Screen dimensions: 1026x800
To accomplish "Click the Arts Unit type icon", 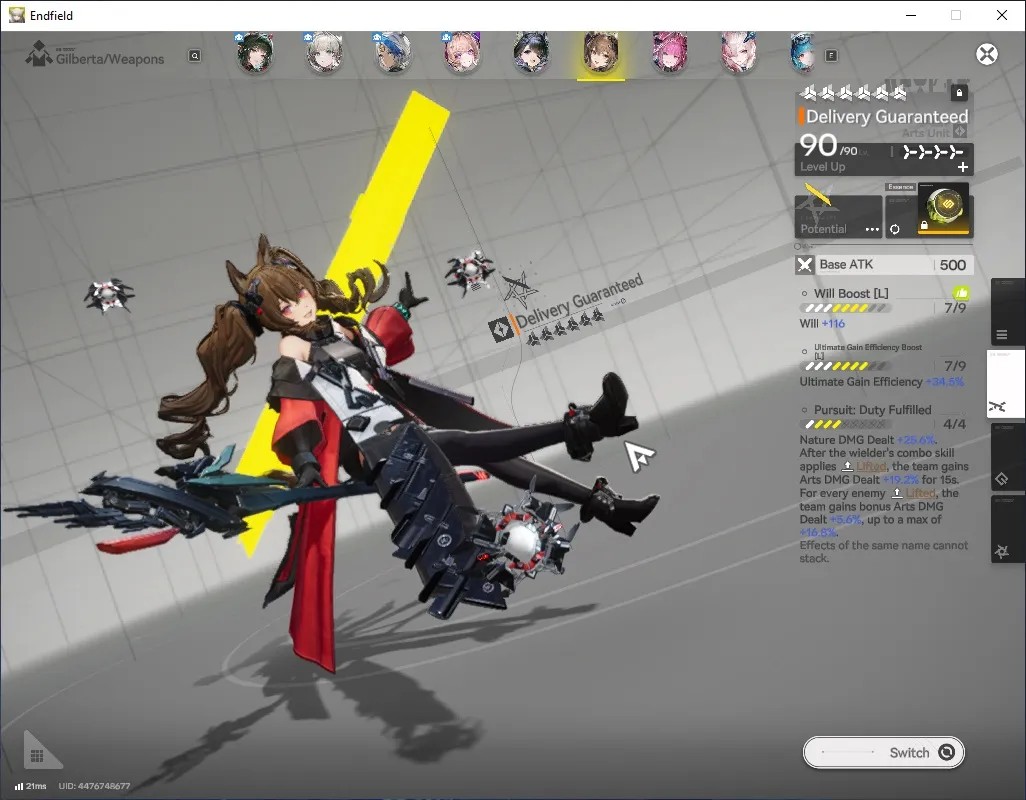I will coord(960,132).
